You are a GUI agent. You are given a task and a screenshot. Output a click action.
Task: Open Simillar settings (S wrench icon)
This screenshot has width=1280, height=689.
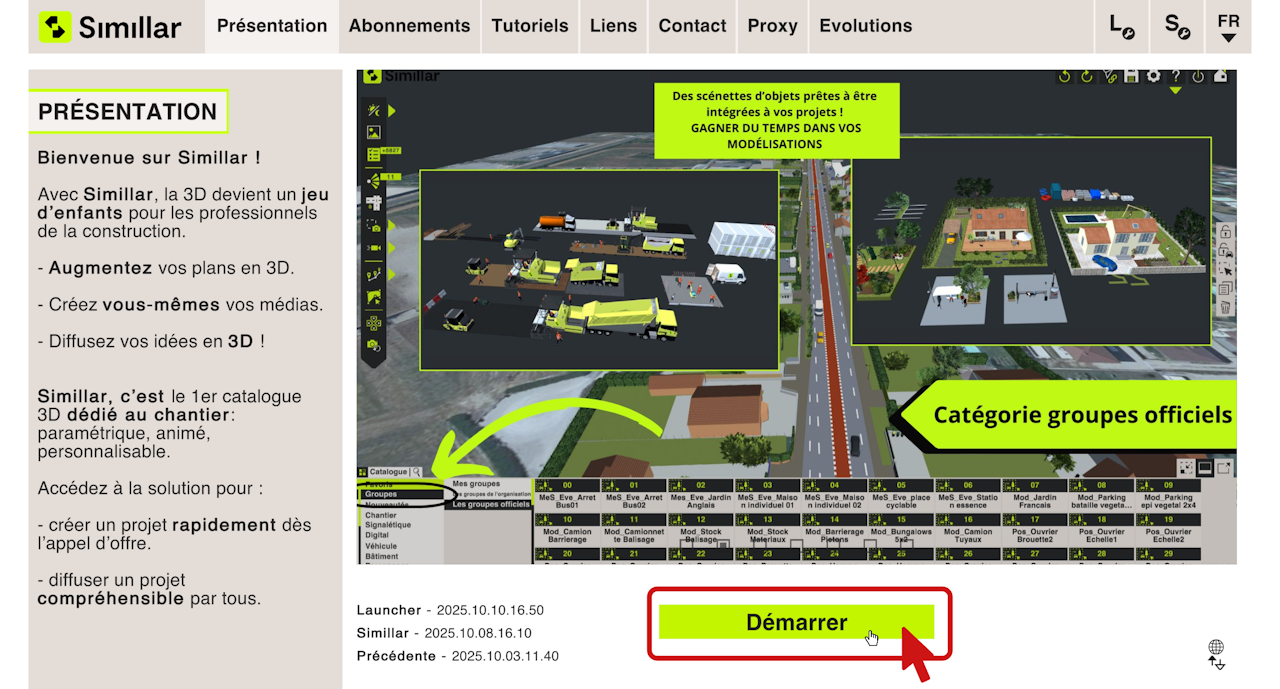(x=1177, y=26)
